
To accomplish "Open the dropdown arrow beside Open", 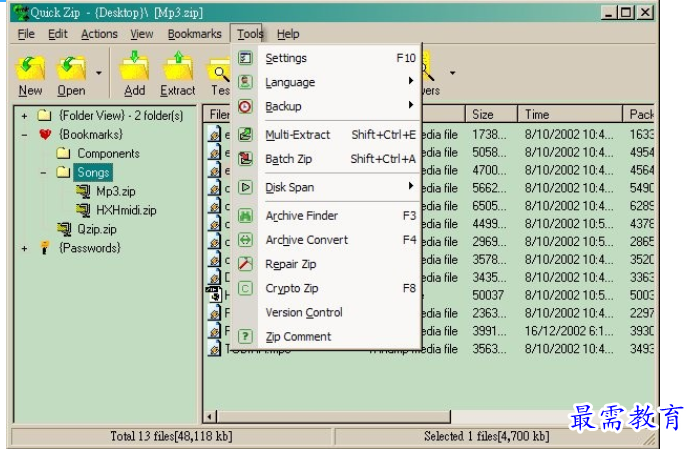I will (99, 73).
